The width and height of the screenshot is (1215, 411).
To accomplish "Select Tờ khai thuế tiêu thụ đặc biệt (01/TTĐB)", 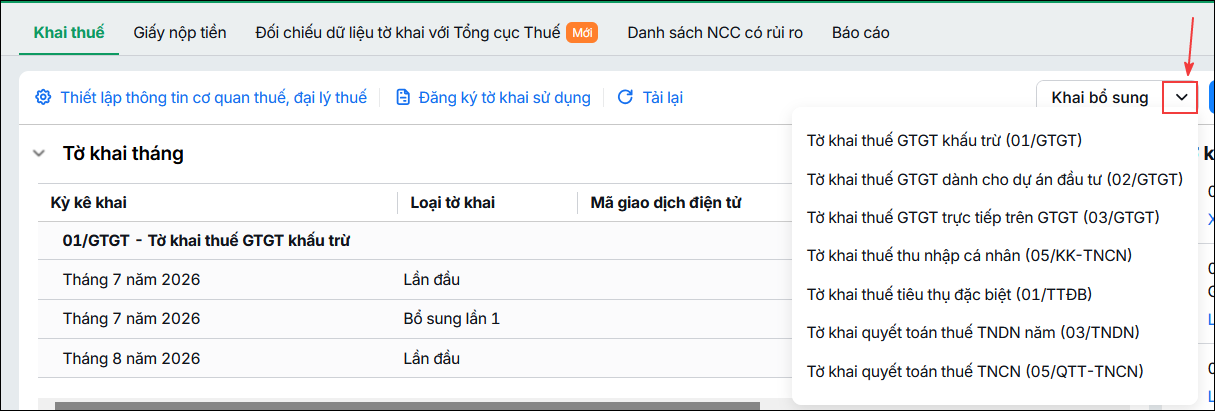I will click(x=949, y=294).
